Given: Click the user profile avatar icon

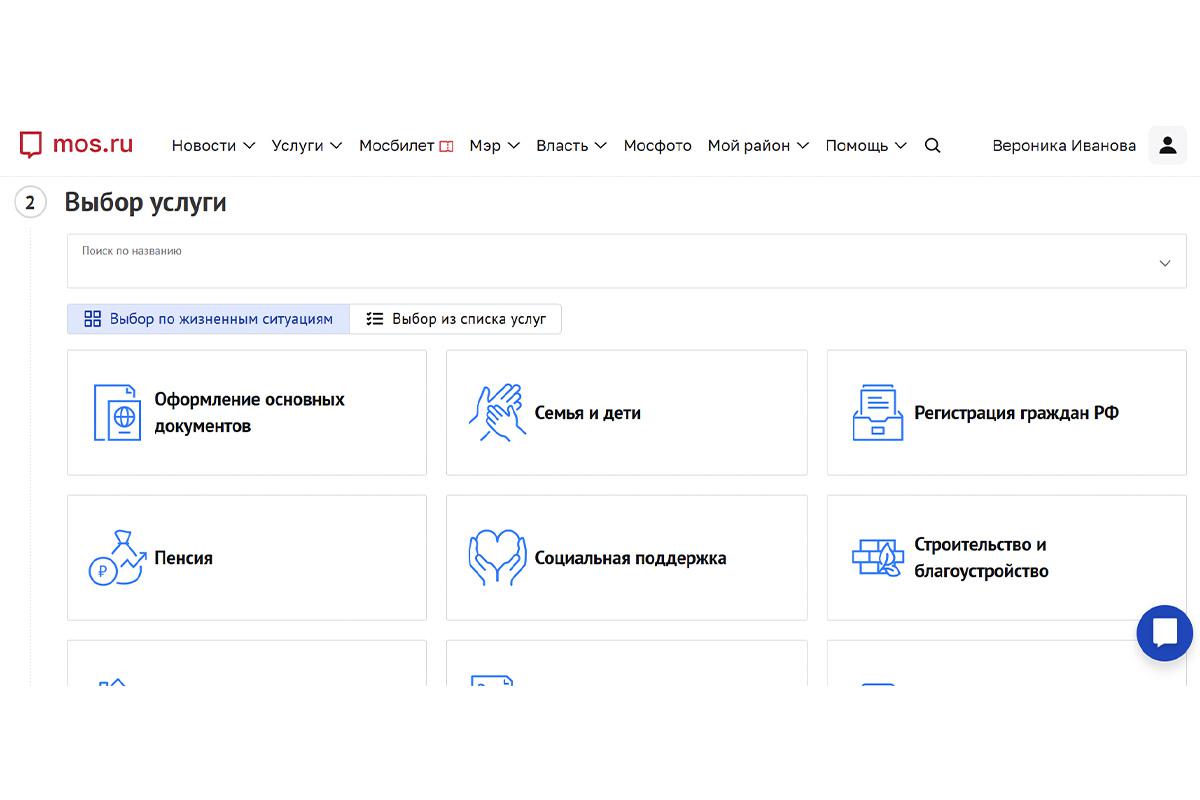Looking at the screenshot, I should point(1167,146).
